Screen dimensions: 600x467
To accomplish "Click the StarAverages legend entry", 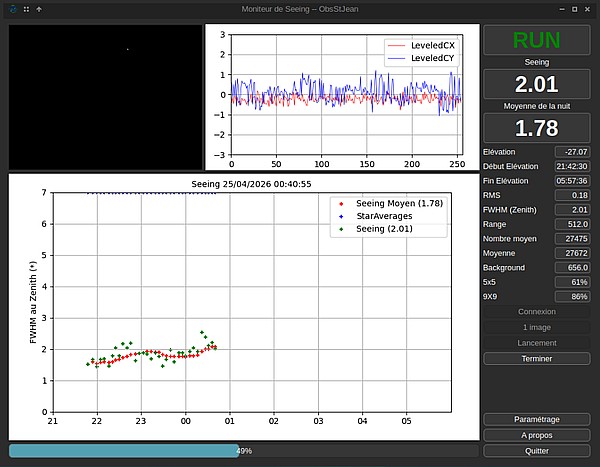I will (376, 216).
